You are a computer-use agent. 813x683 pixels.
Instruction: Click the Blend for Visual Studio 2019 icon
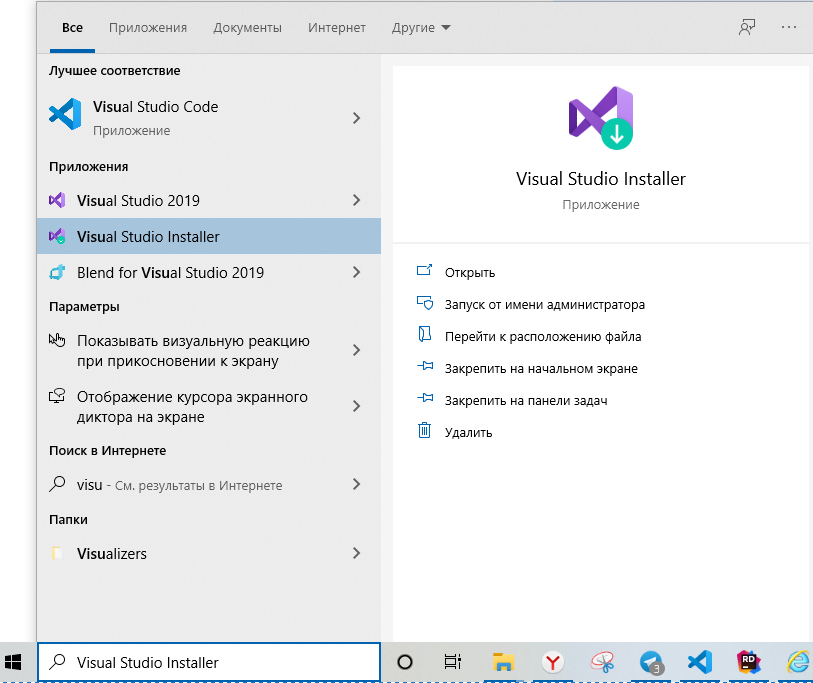[57, 272]
